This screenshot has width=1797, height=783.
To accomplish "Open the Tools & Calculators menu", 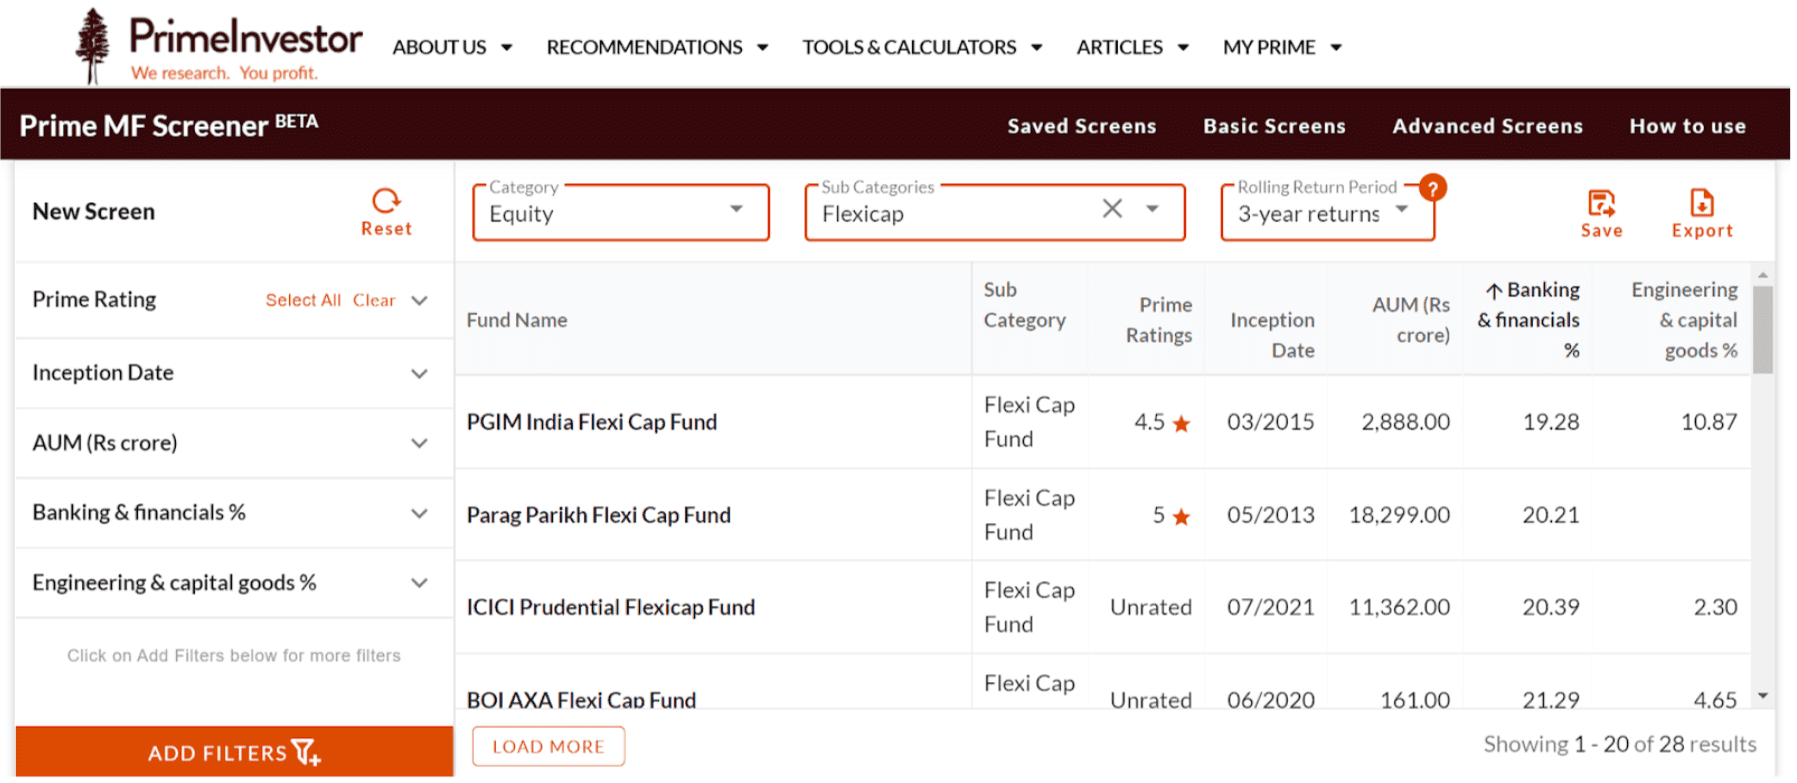I will click(922, 47).
